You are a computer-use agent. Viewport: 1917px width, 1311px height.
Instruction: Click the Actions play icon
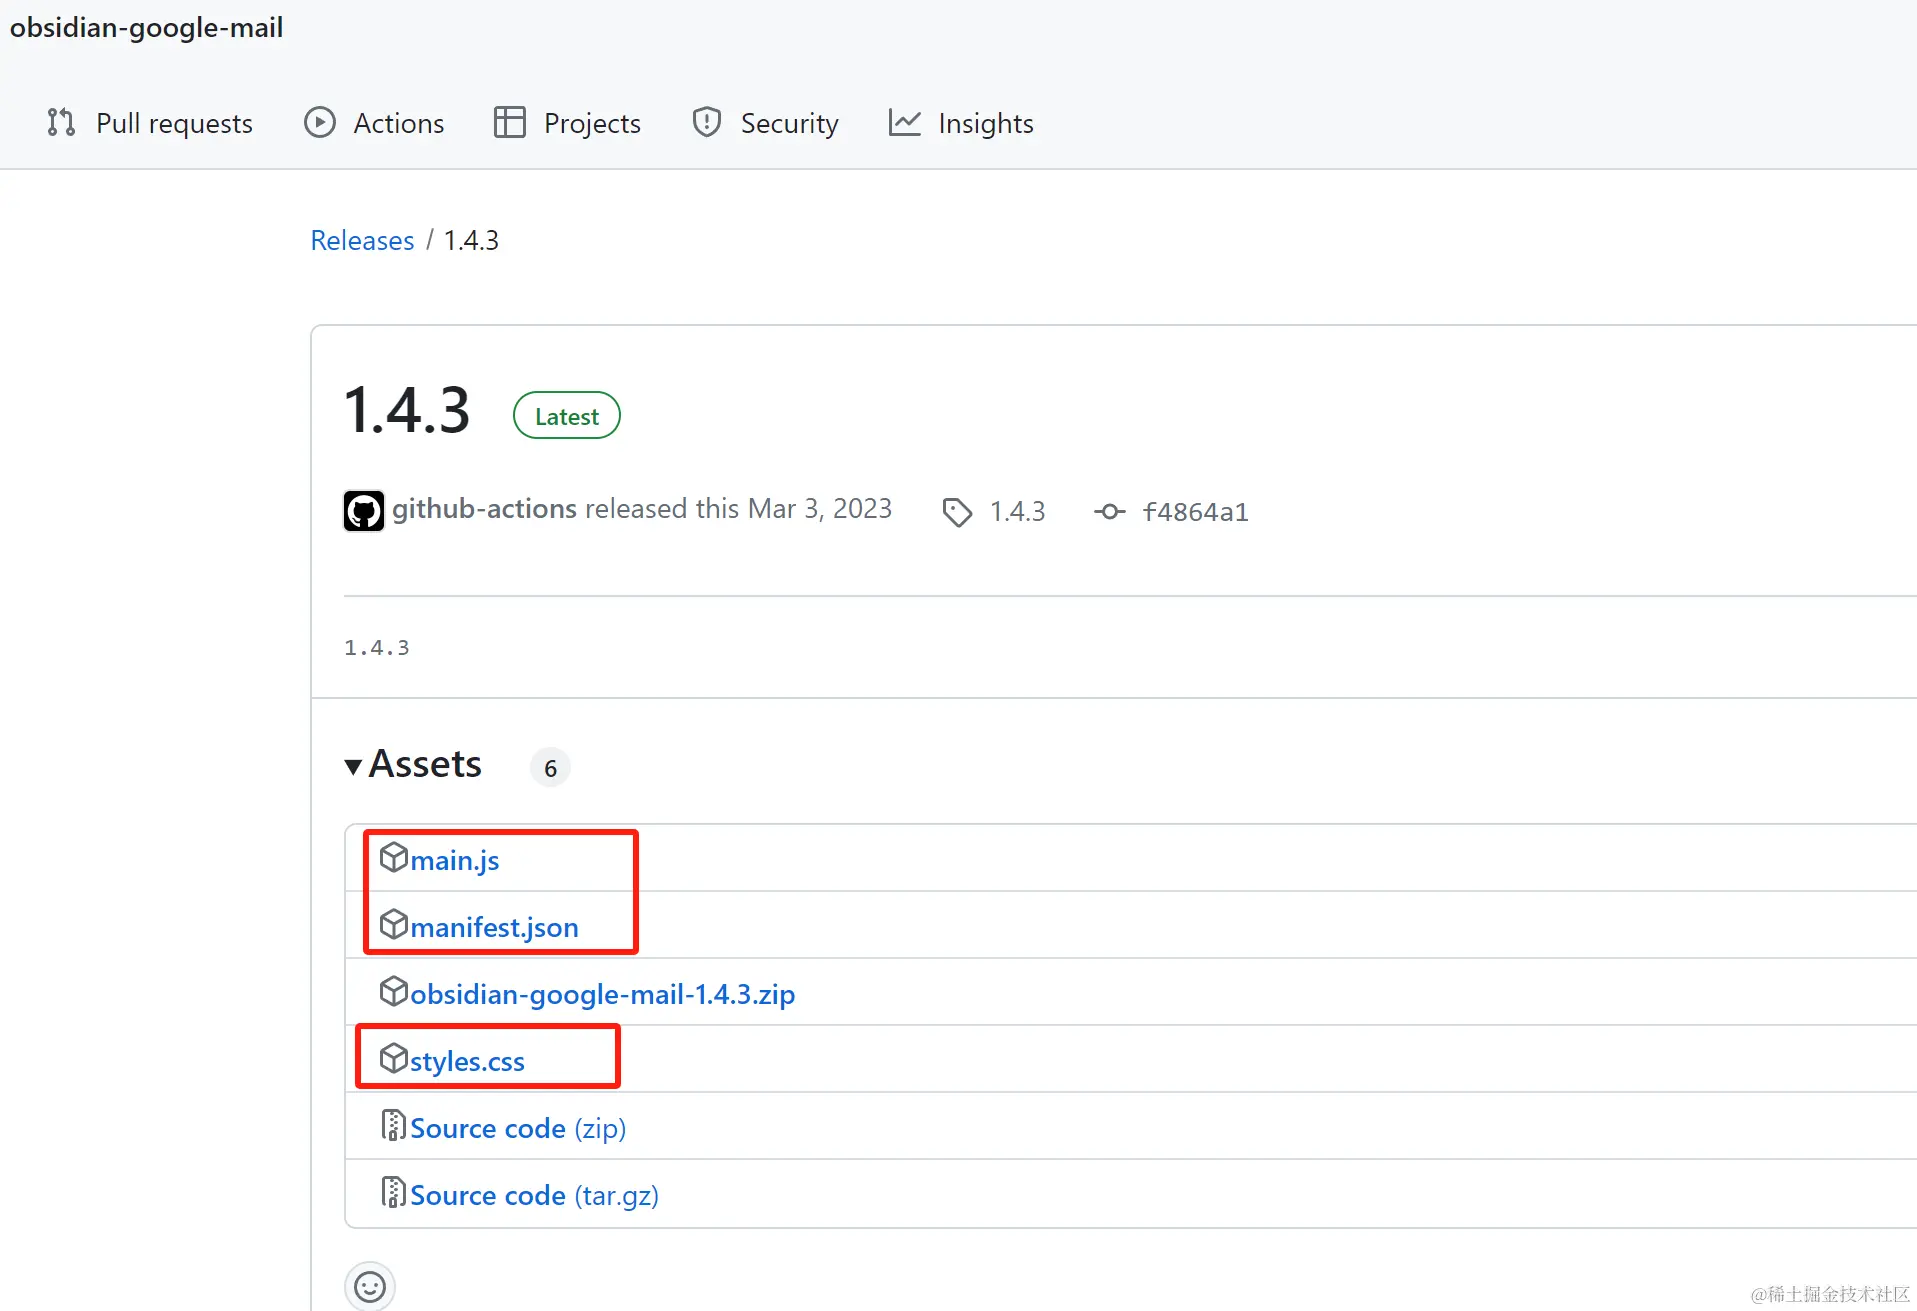(x=320, y=122)
